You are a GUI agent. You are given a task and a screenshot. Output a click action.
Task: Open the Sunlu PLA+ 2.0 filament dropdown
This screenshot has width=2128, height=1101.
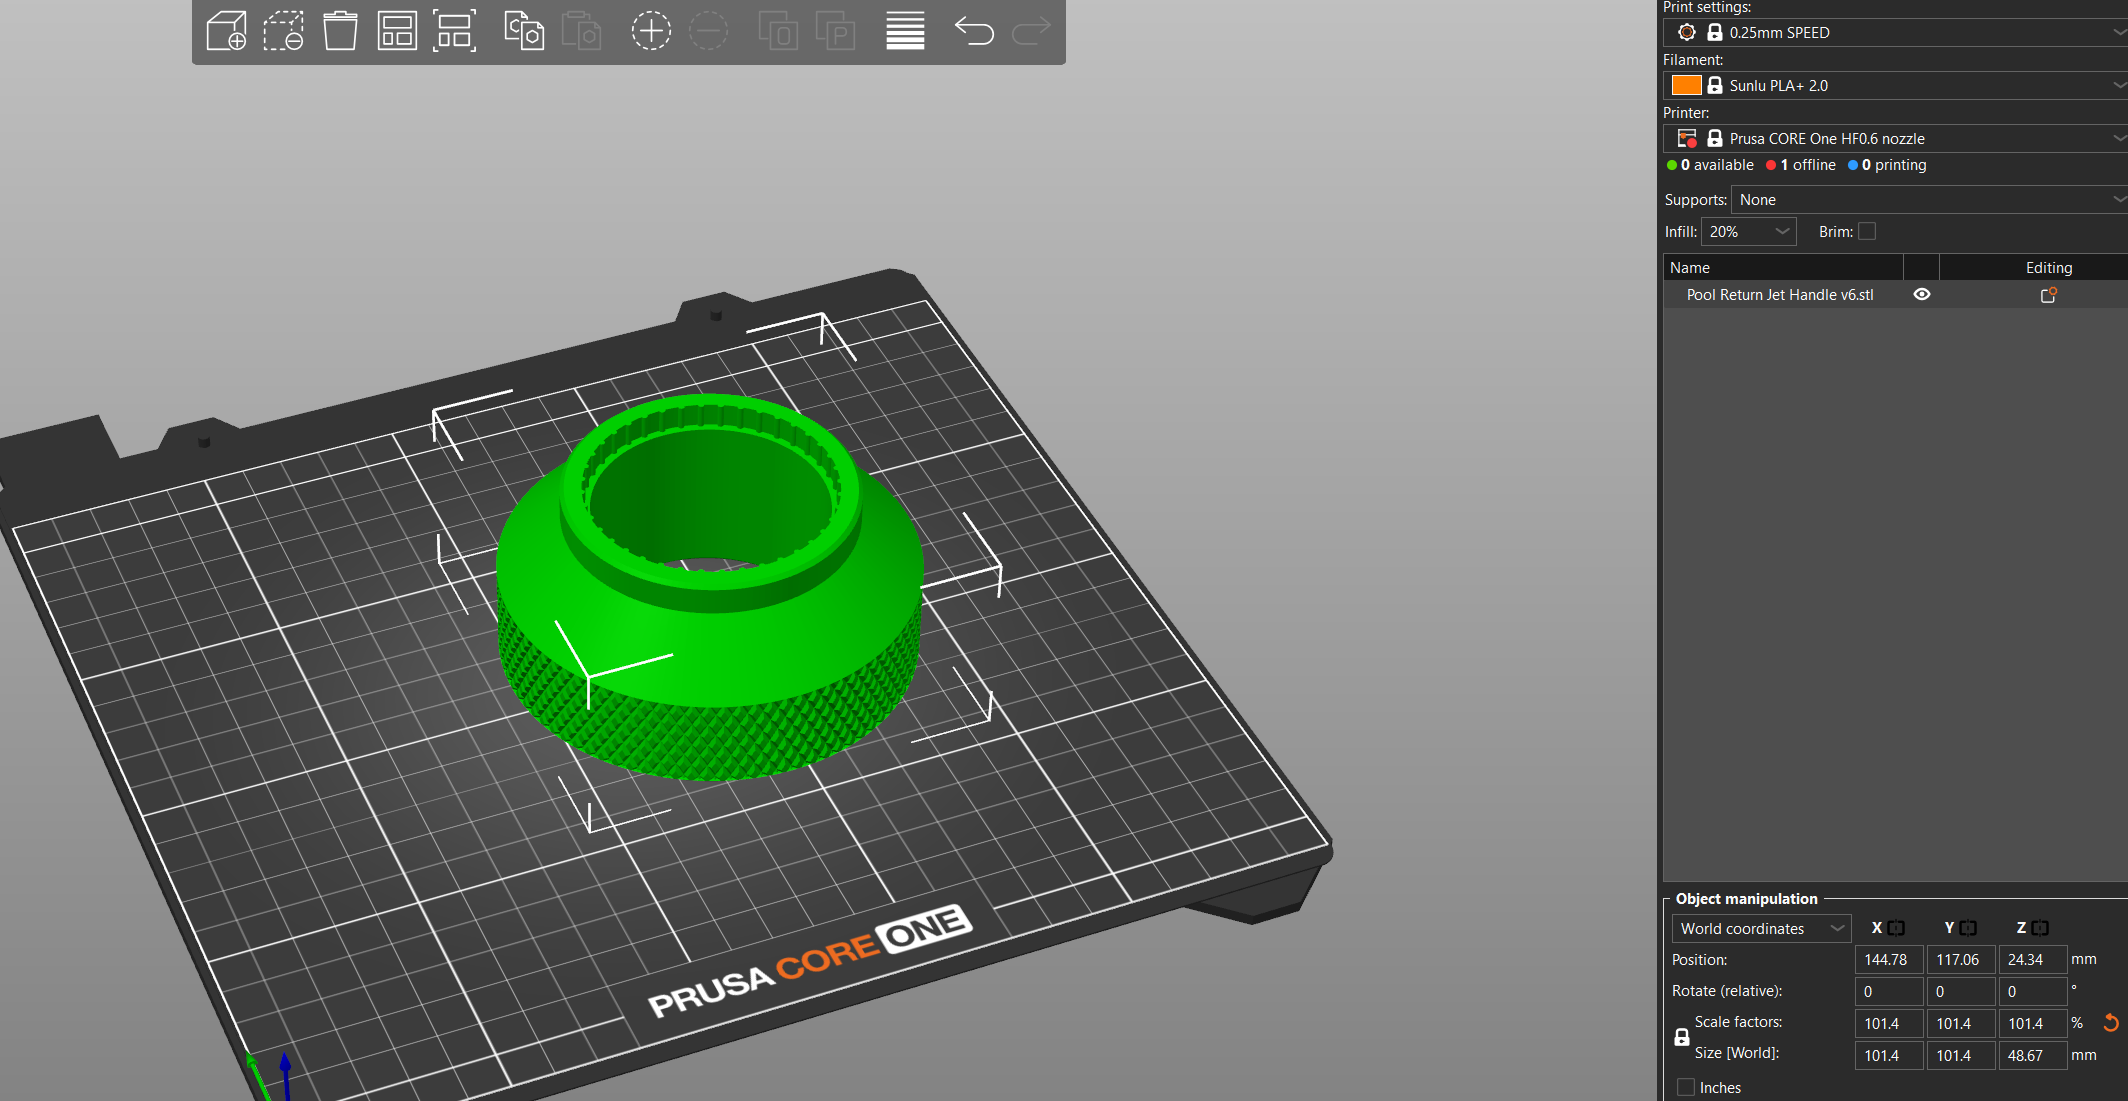point(1896,85)
